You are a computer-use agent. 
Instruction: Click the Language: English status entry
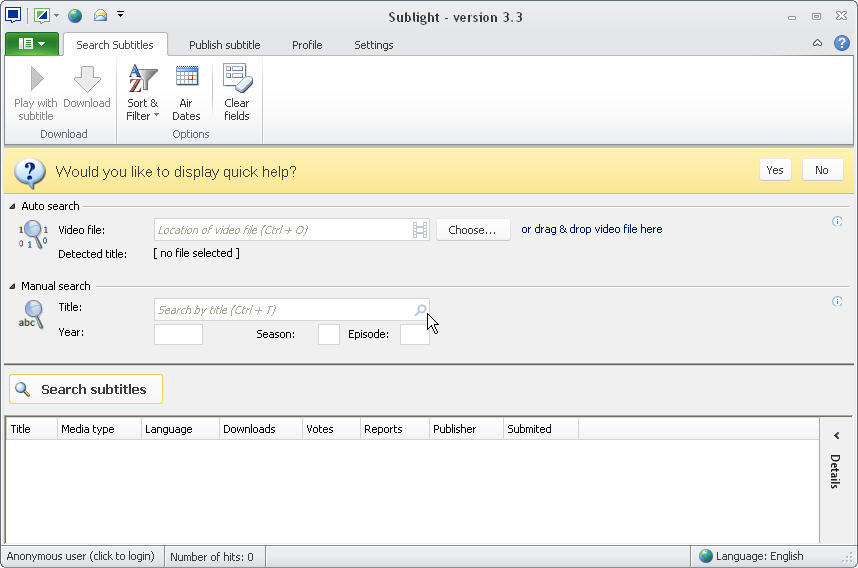pyautogui.click(x=752, y=557)
